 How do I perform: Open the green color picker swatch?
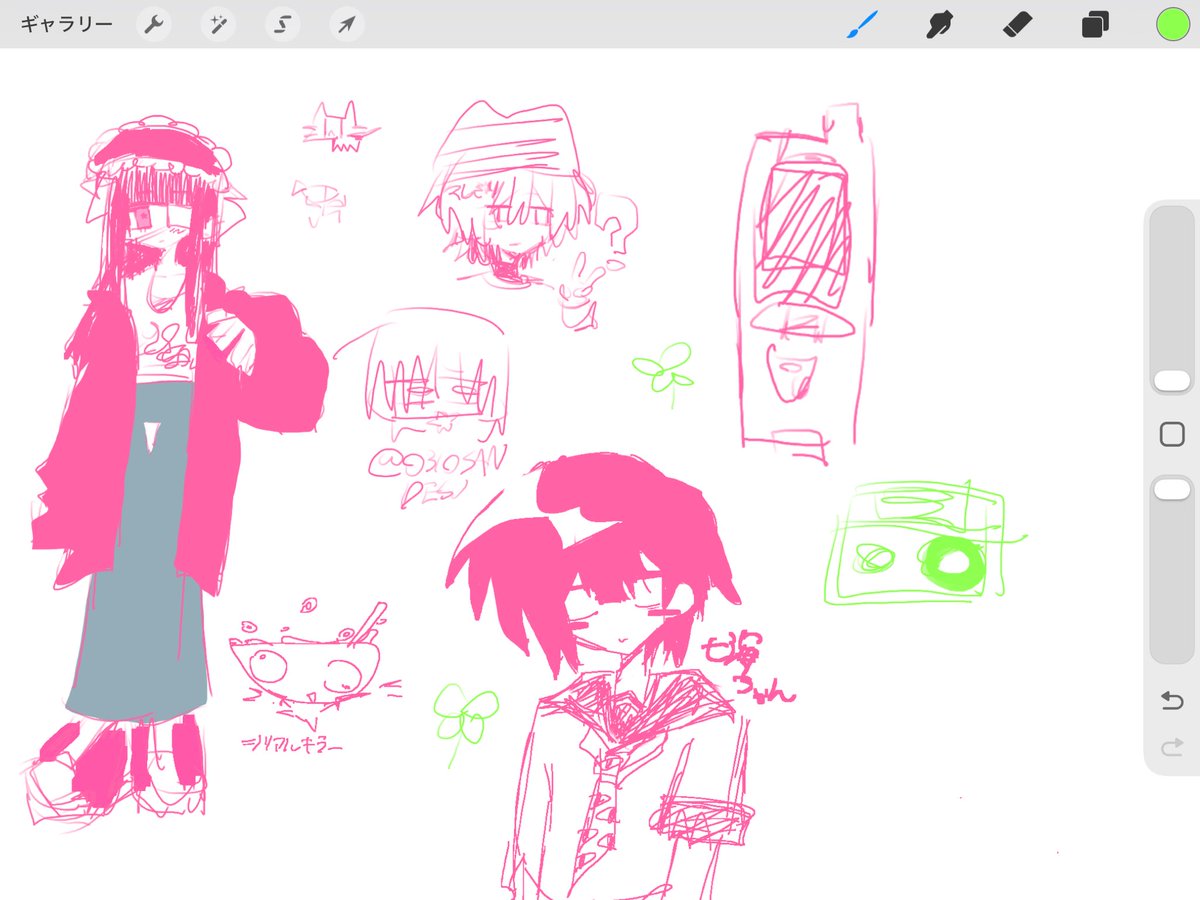(1172, 25)
